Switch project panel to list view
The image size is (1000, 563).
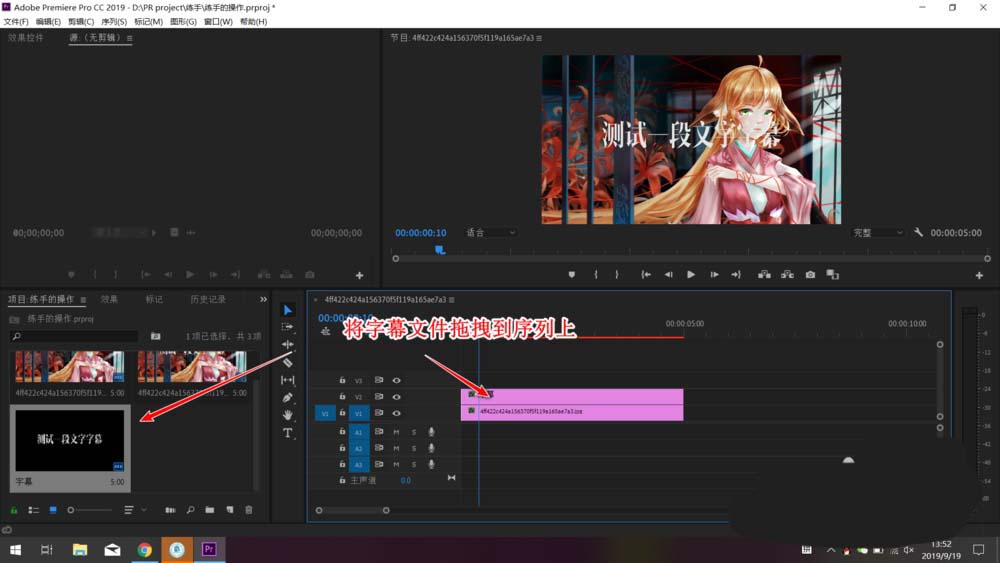coord(34,510)
